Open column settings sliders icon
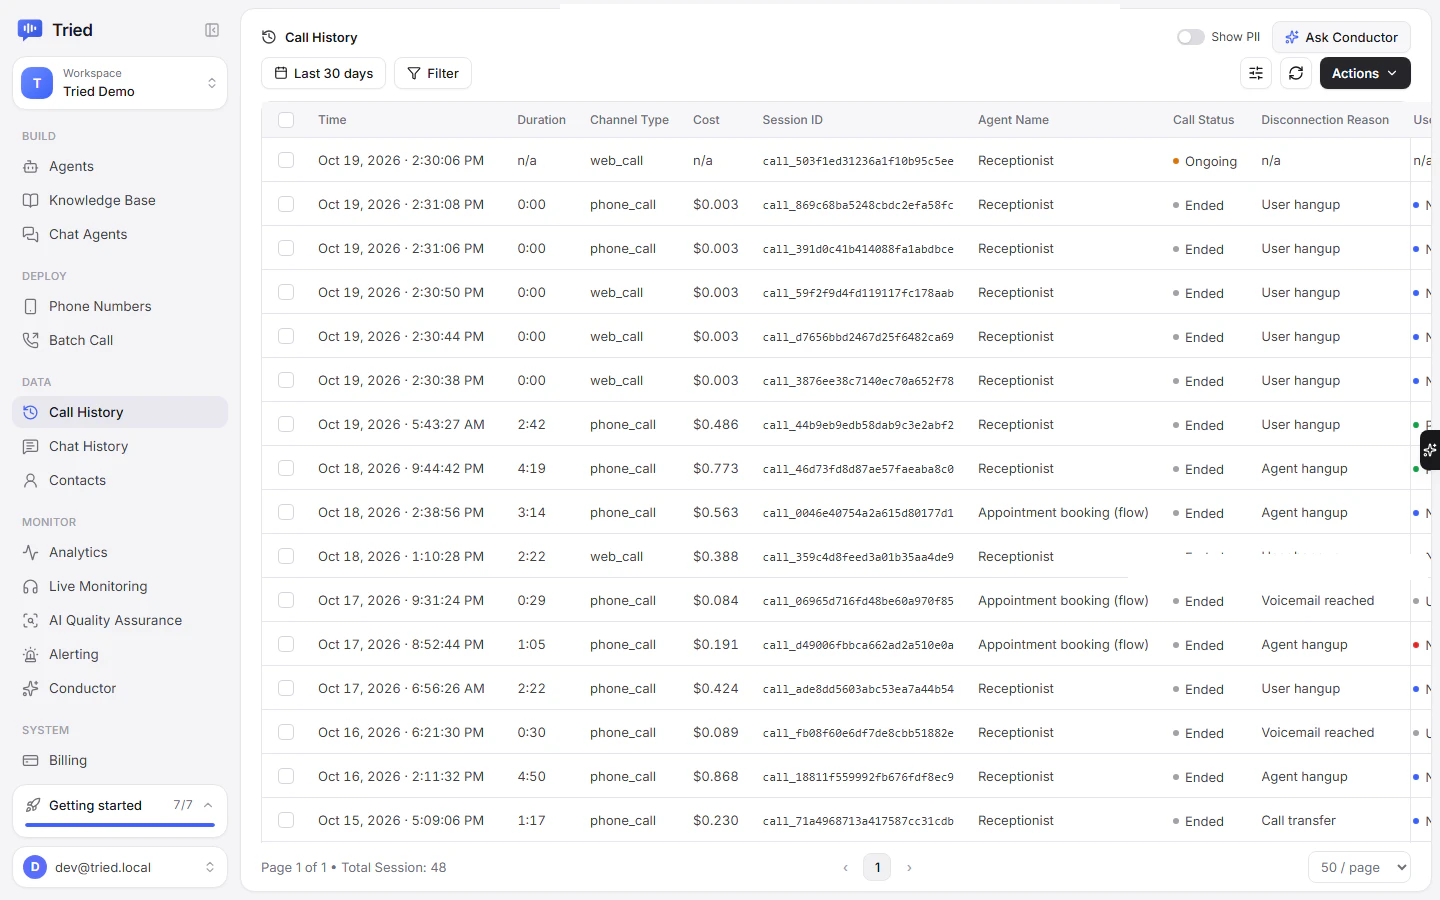The height and width of the screenshot is (900, 1440). (x=1256, y=73)
